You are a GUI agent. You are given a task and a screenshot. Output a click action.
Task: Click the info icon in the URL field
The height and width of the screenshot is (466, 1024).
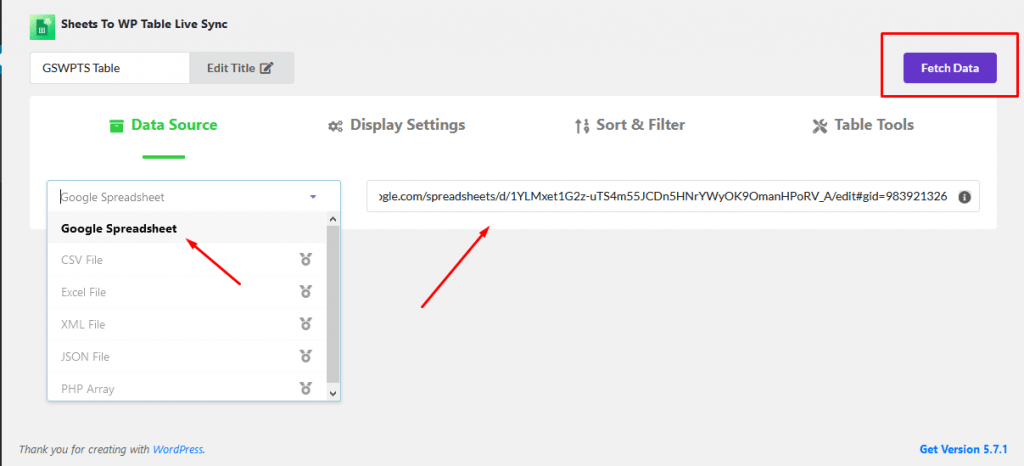964,196
